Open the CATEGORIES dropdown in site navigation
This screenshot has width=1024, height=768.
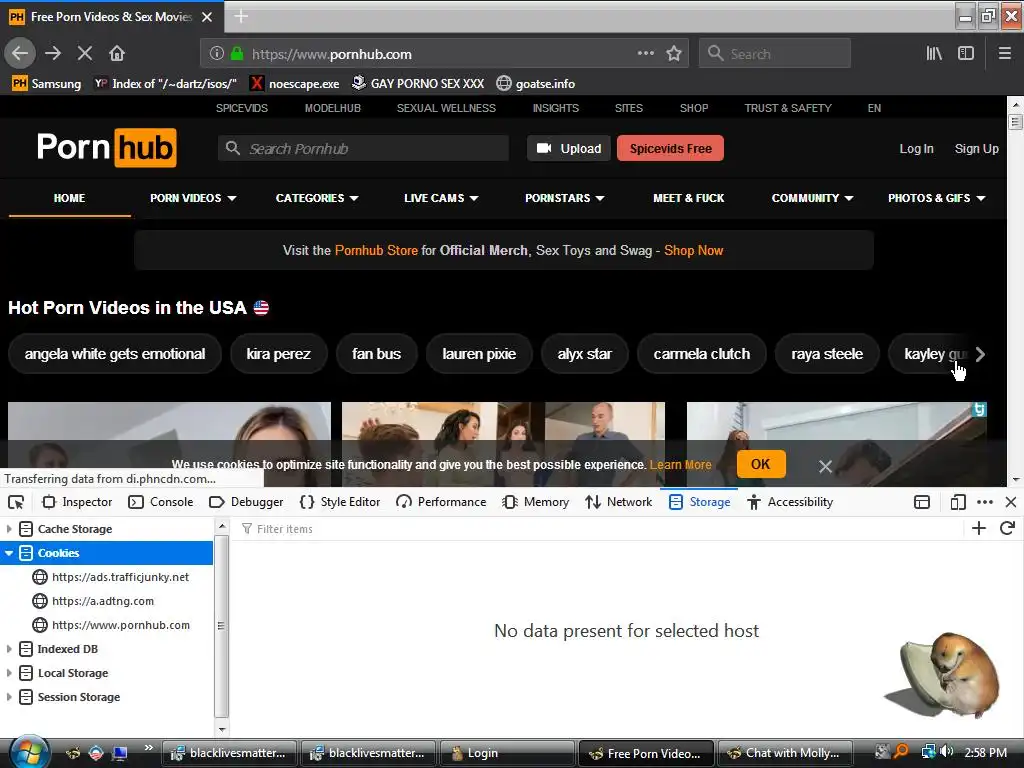pyautogui.click(x=317, y=198)
